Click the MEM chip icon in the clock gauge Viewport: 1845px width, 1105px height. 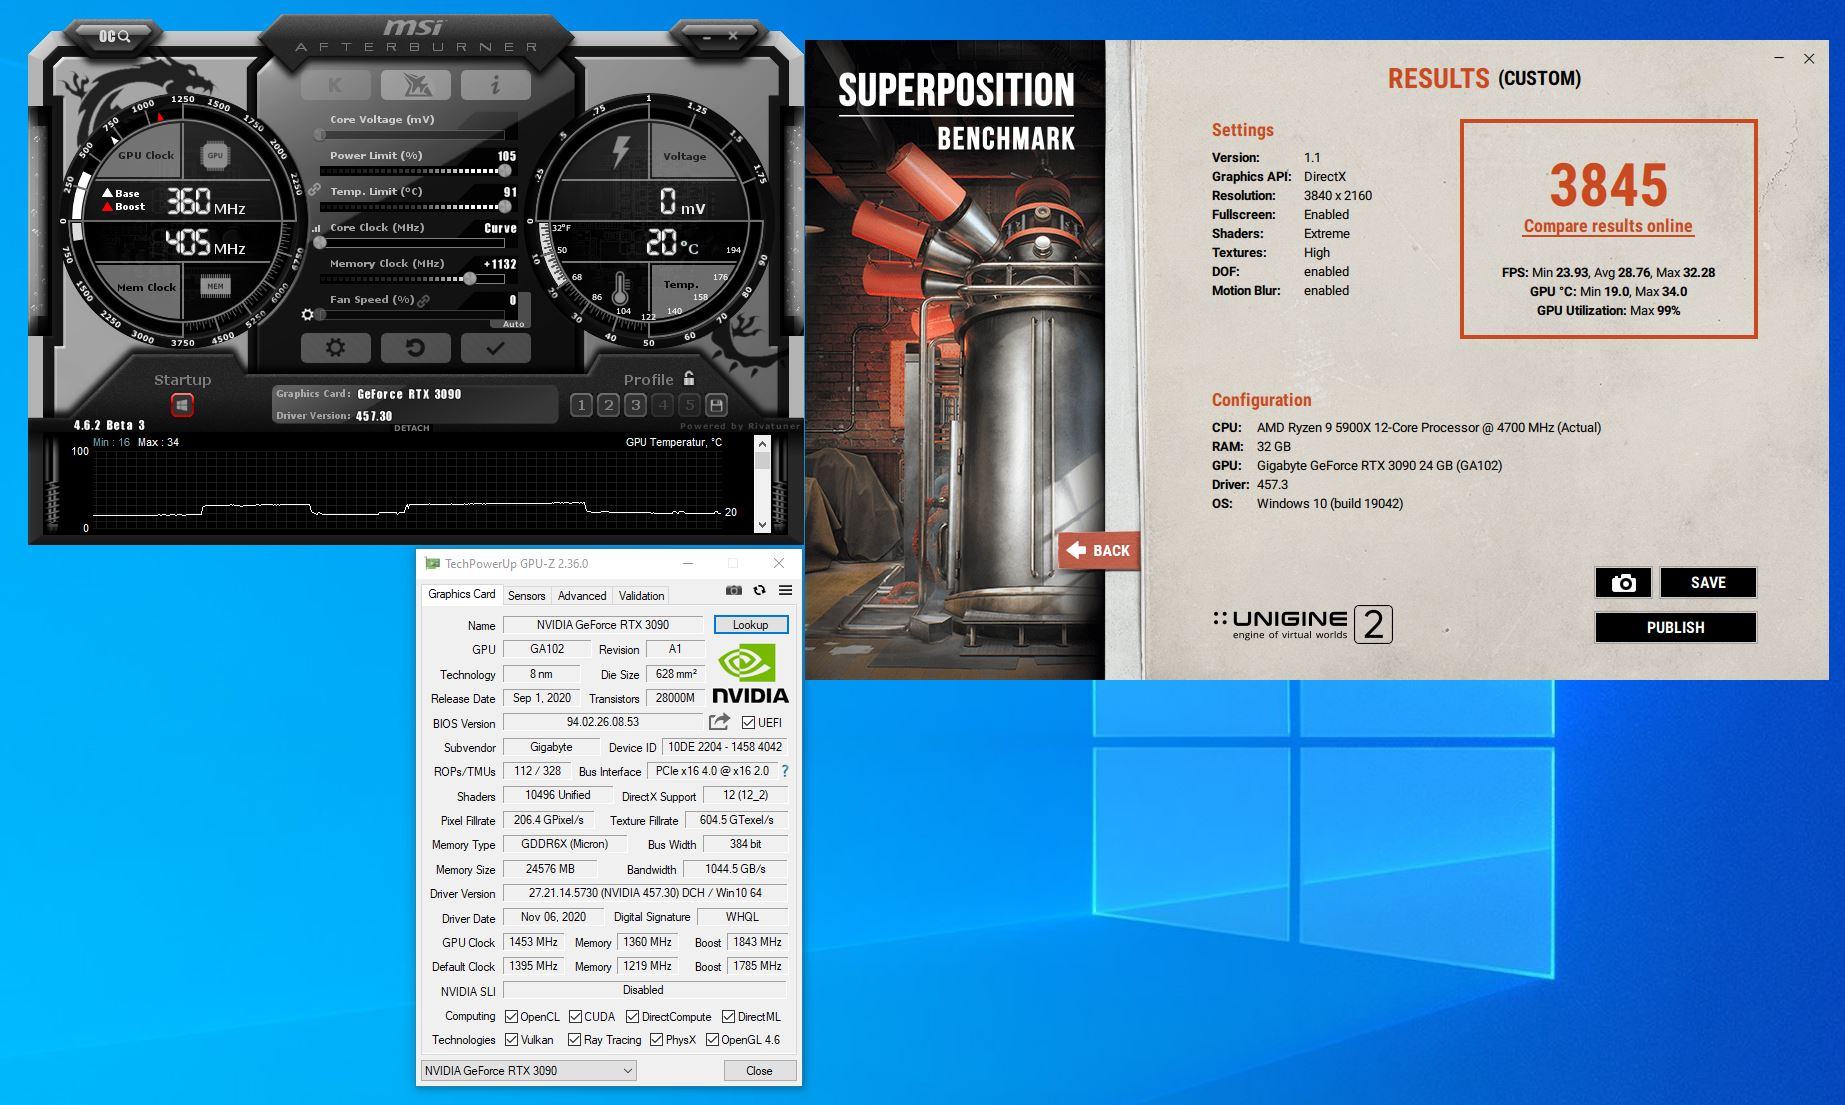coord(215,287)
